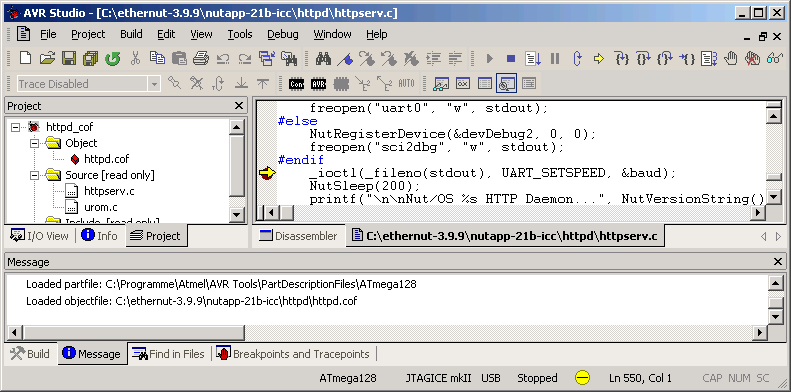
Task: Click the AUTO toolbar button
Action: coord(406,83)
